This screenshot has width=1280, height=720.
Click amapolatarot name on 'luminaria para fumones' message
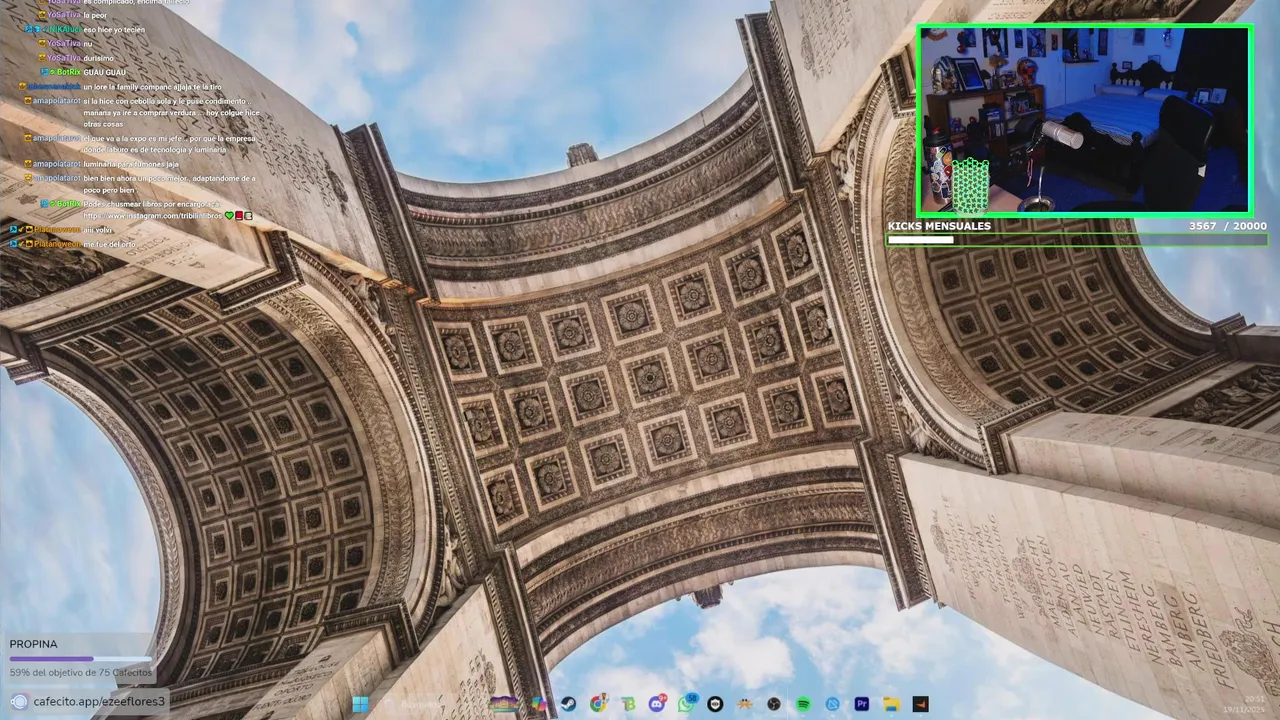coord(57,164)
